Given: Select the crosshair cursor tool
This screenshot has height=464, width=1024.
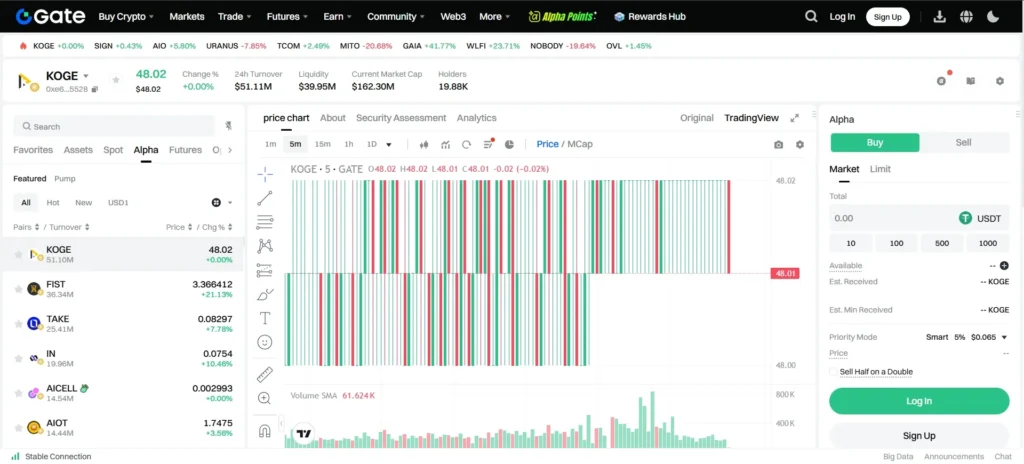Looking at the screenshot, I should pyautogui.click(x=265, y=173).
